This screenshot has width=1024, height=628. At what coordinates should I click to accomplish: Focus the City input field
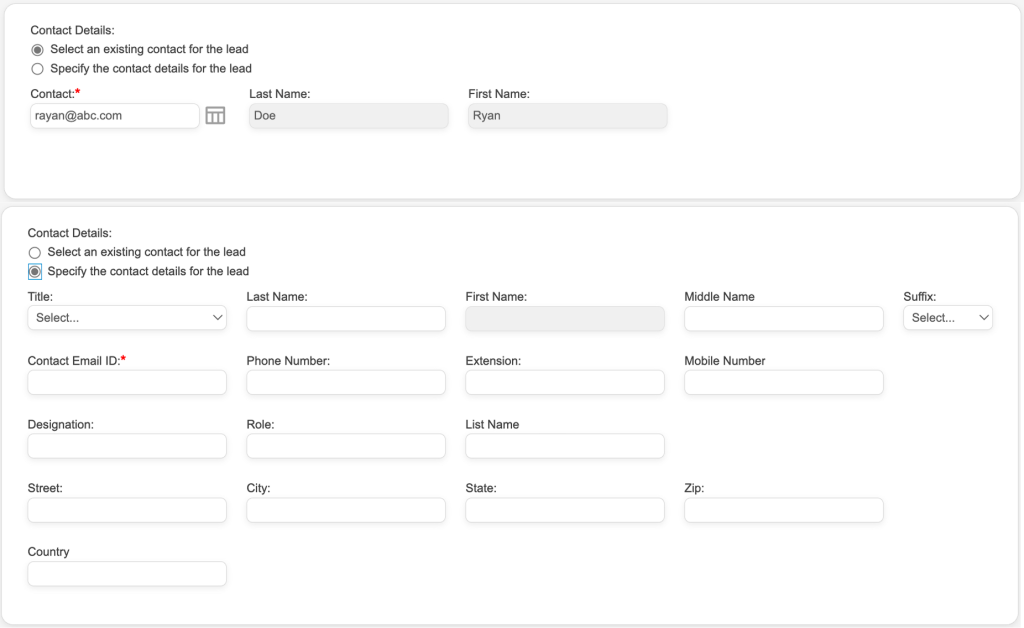tap(346, 510)
